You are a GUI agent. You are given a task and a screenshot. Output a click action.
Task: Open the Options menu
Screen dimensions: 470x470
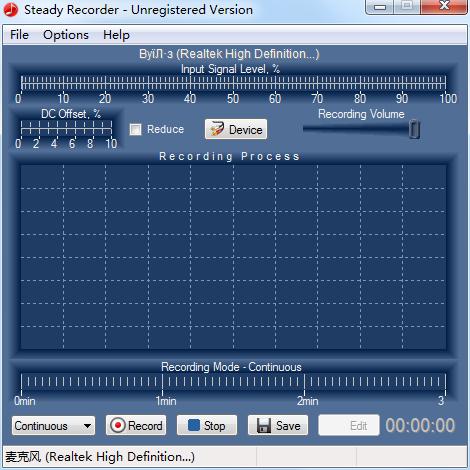click(66, 35)
